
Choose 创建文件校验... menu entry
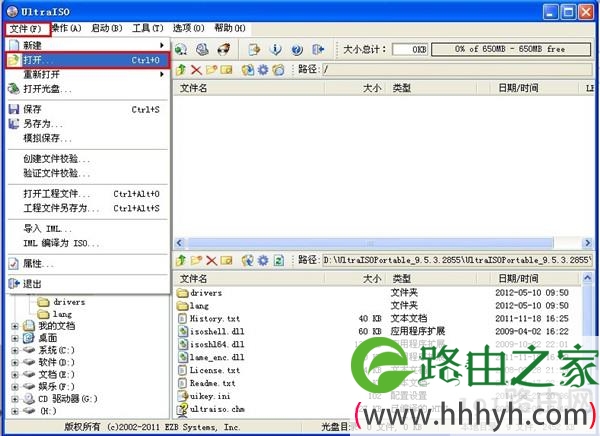point(88,158)
